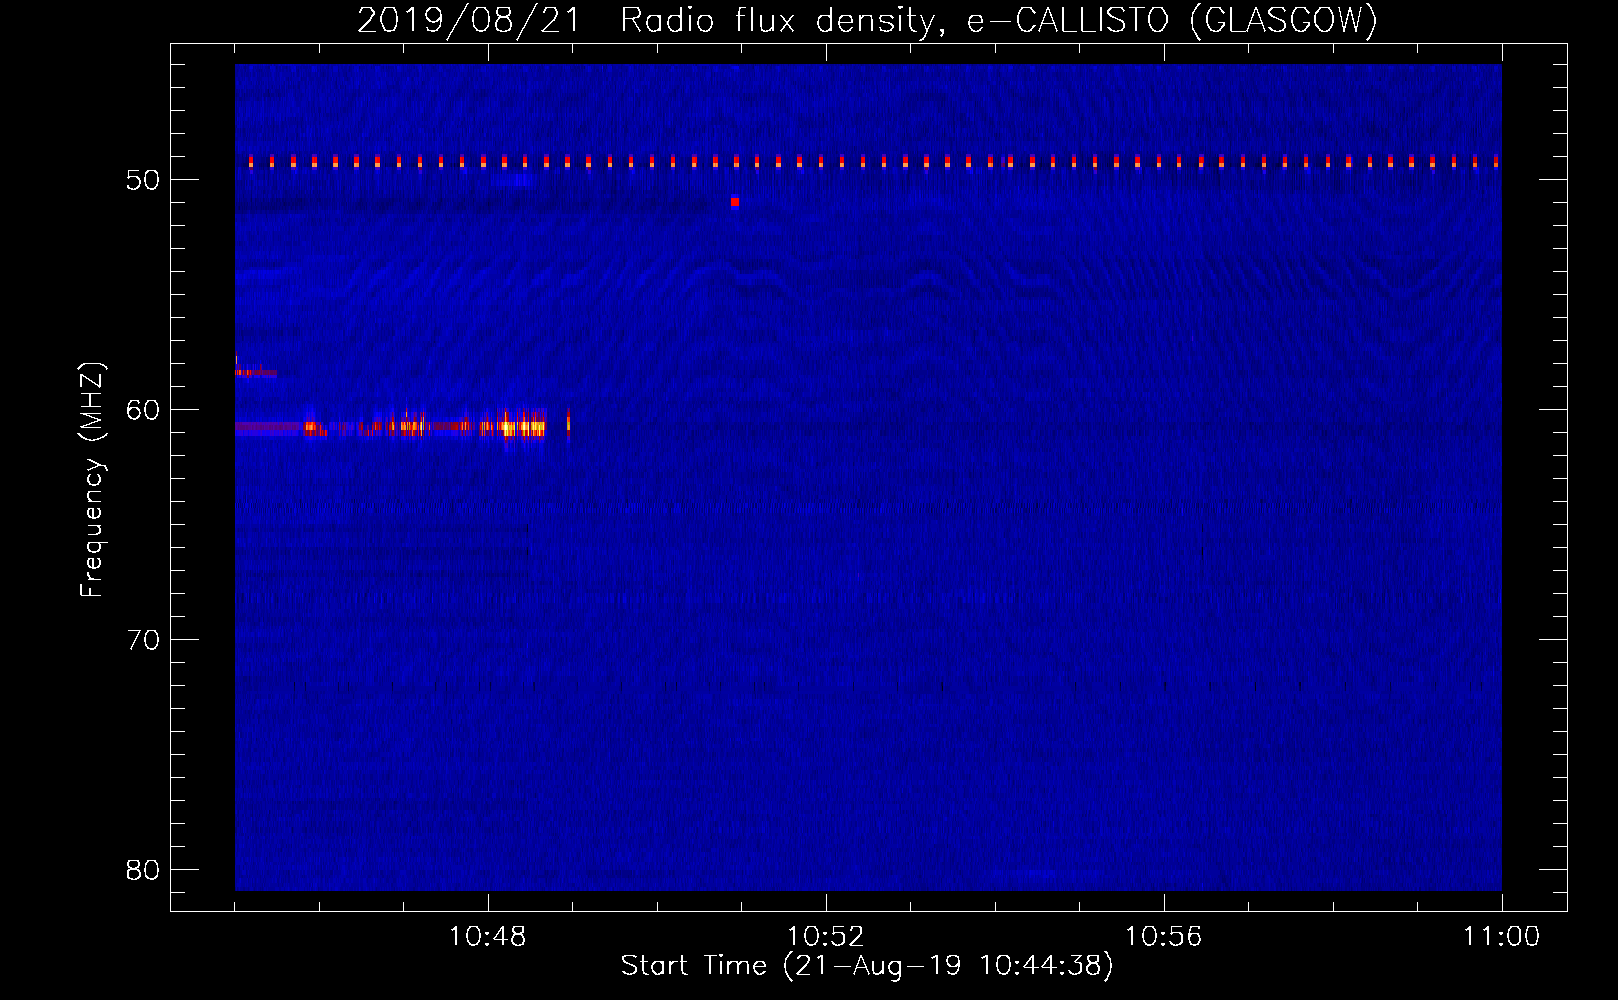Click the 50 frequency axis label

click(x=143, y=180)
